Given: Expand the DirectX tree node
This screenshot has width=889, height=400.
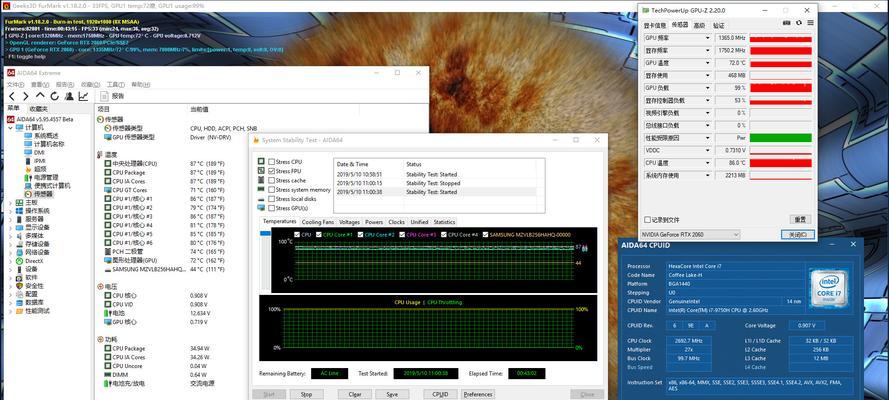Looking at the screenshot, I should (11, 261).
